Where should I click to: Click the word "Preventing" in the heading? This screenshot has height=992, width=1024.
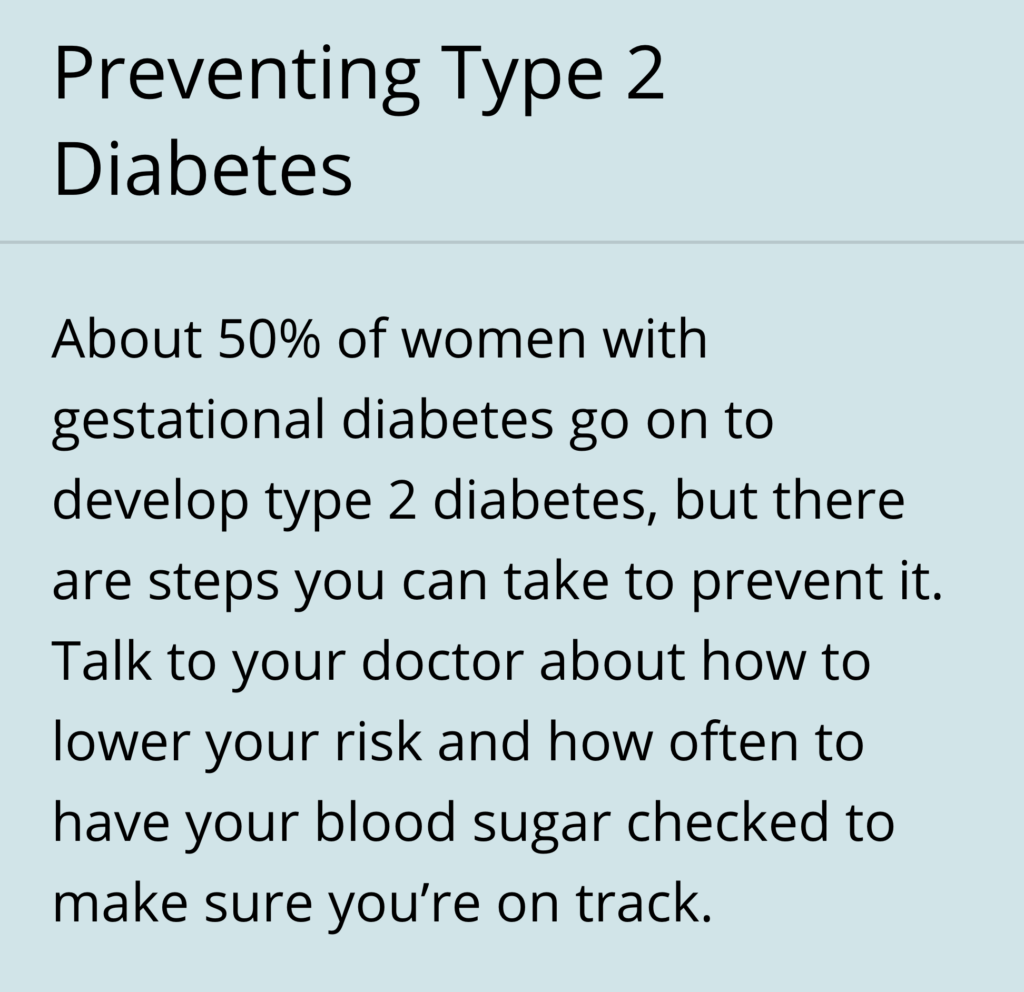(236, 75)
